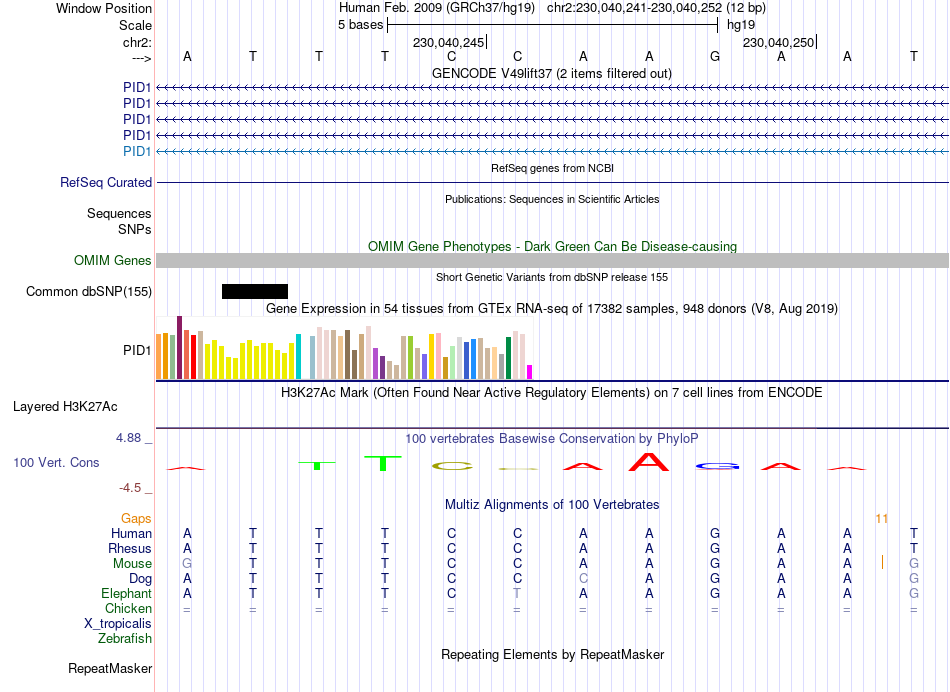950x692 pixels.
Task: Click the Scale label
Action: pyautogui.click(x=135, y=25)
